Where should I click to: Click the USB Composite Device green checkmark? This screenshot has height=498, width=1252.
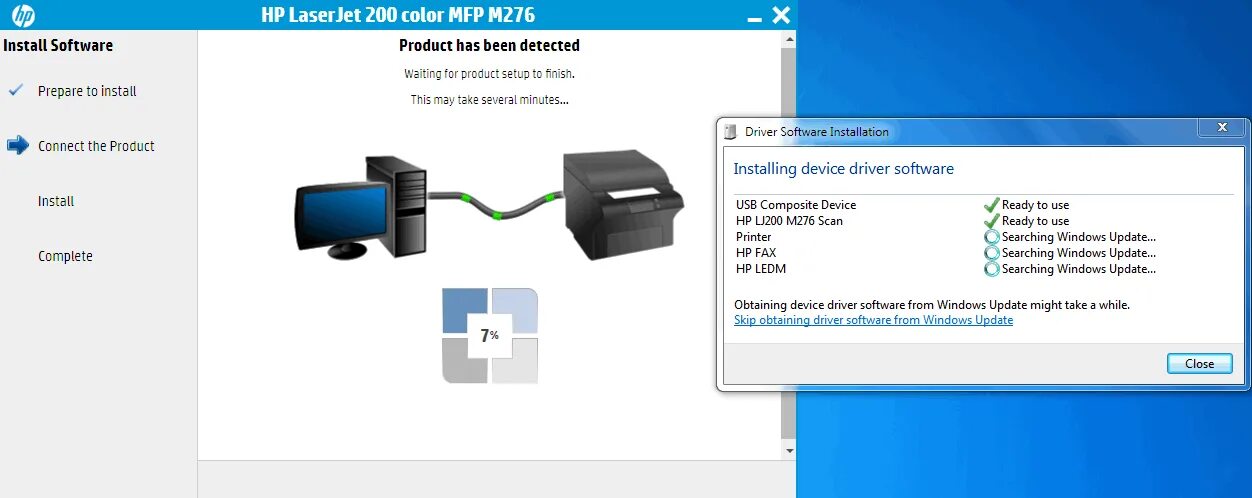991,204
